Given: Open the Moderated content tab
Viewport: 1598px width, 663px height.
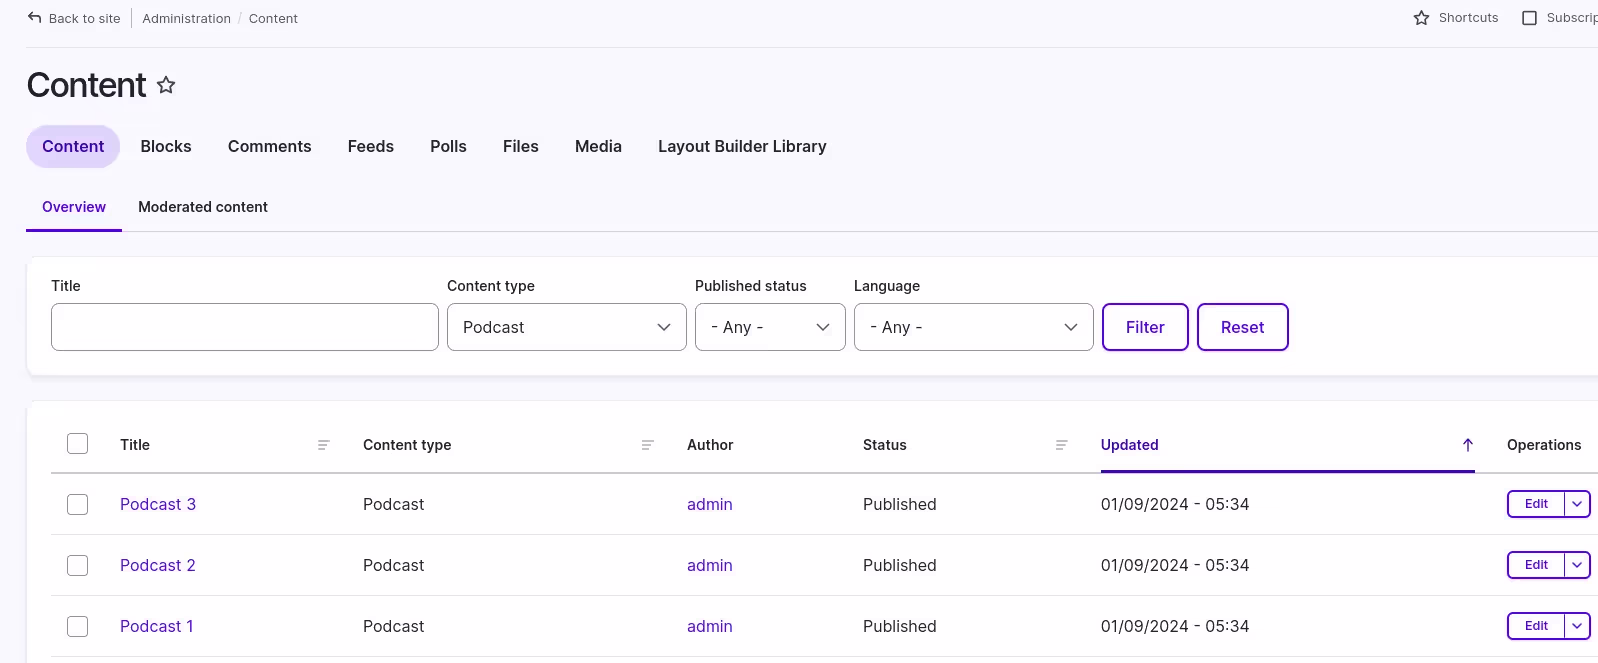Looking at the screenshot, I should 203,207.
